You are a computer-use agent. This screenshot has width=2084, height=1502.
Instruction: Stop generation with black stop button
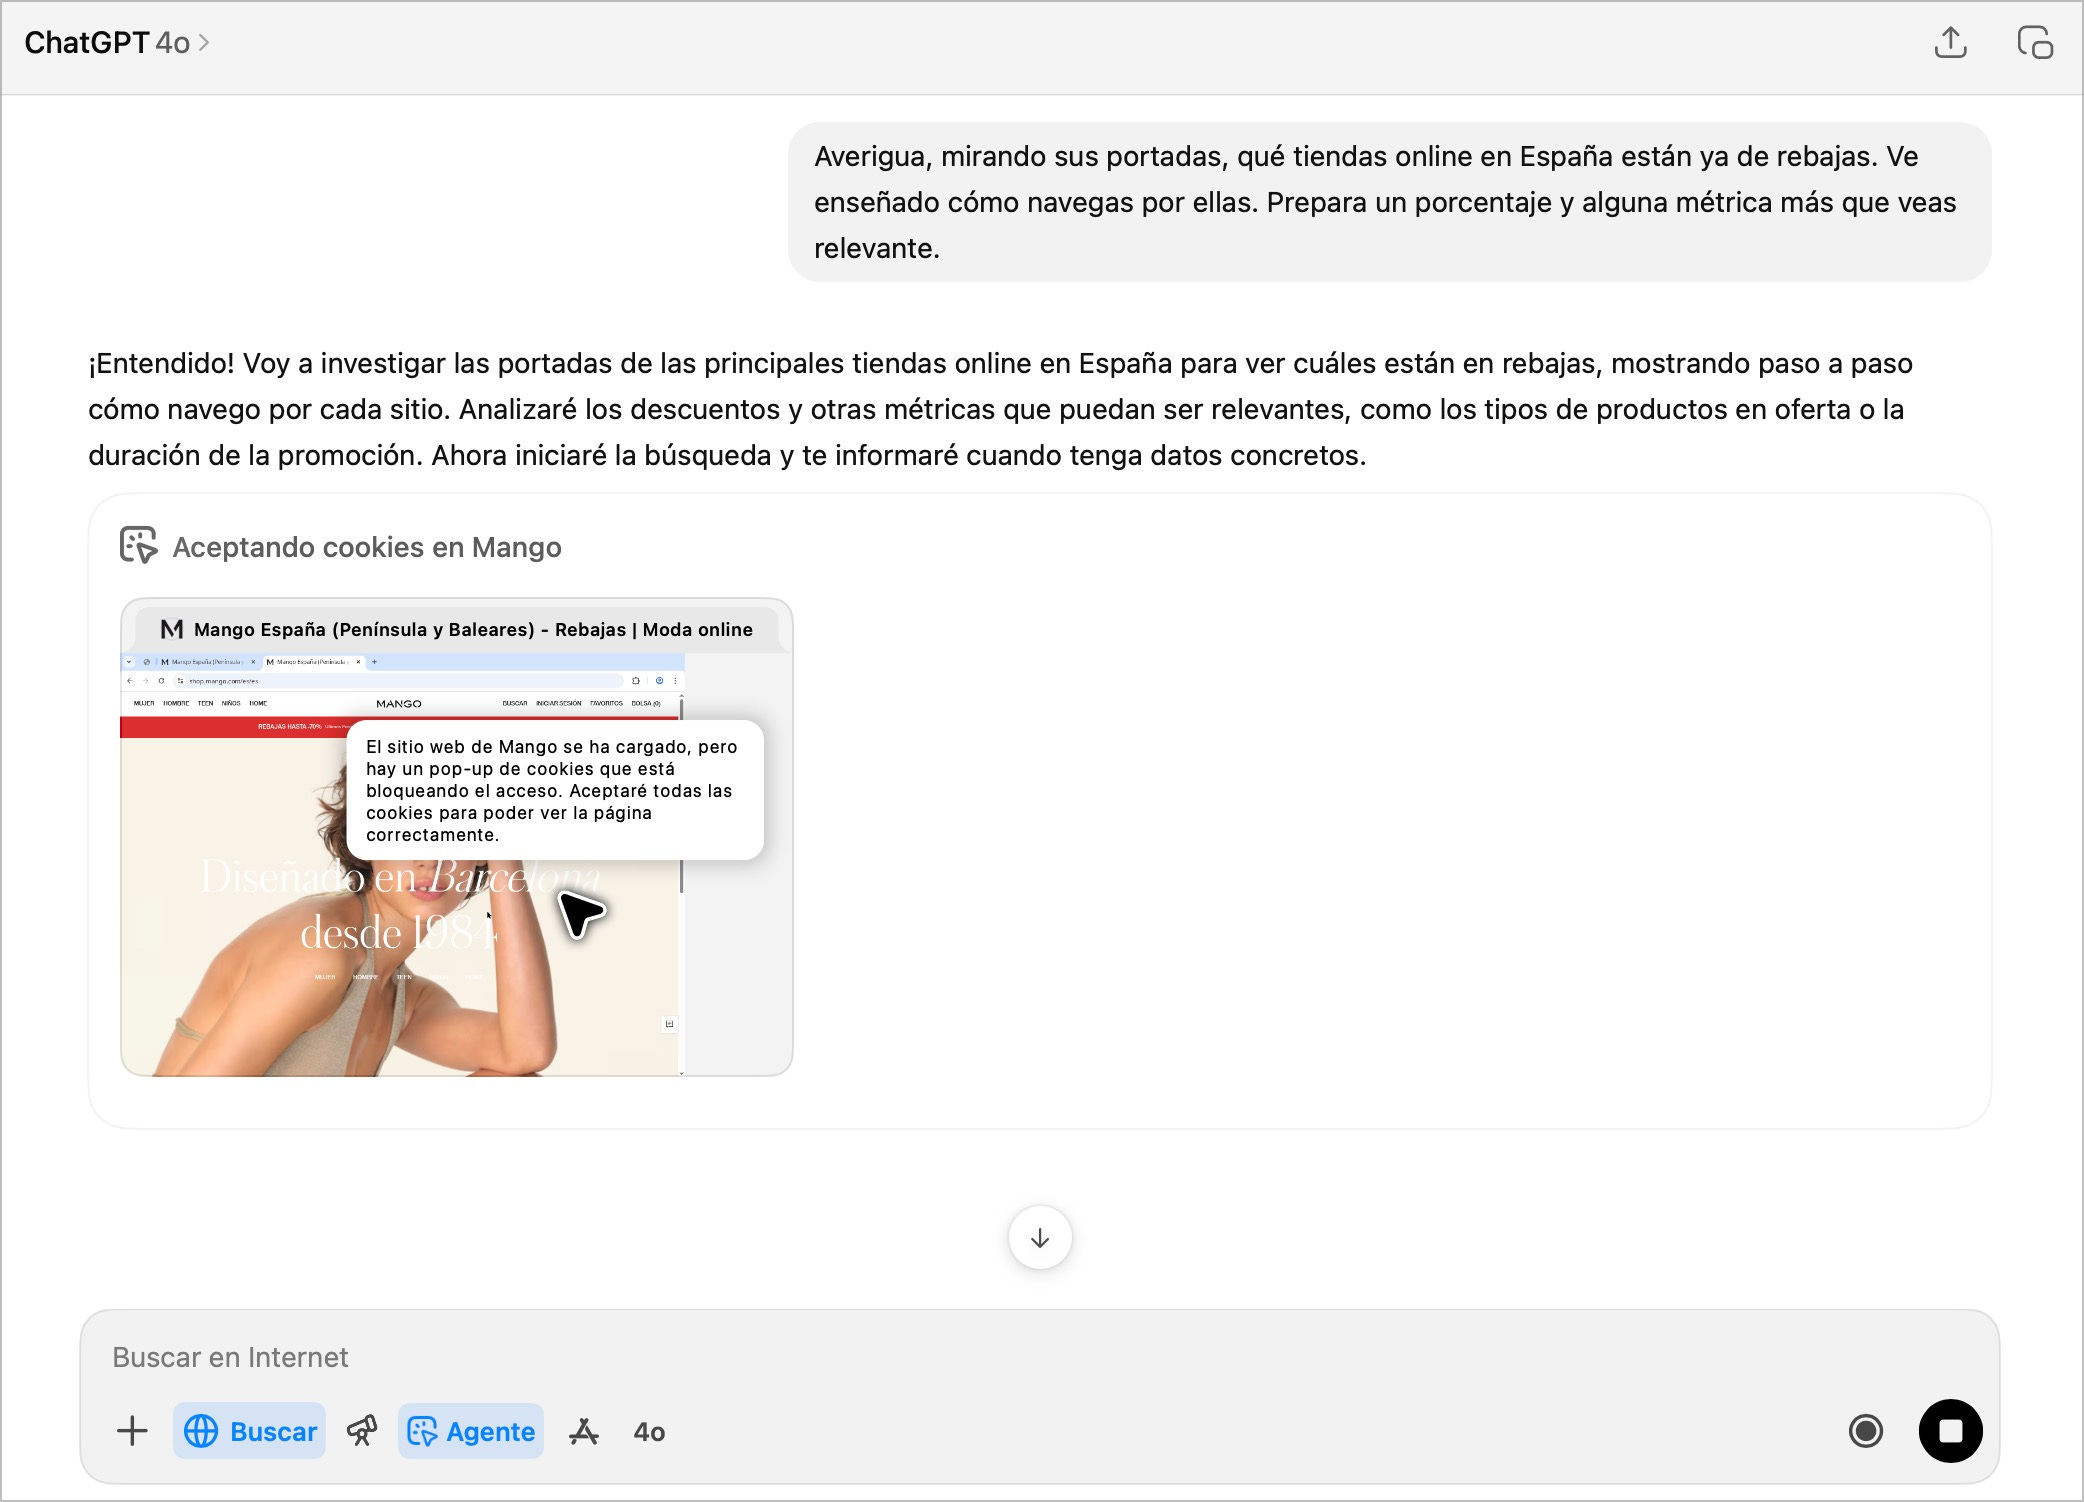[x=1950, y=1431]
